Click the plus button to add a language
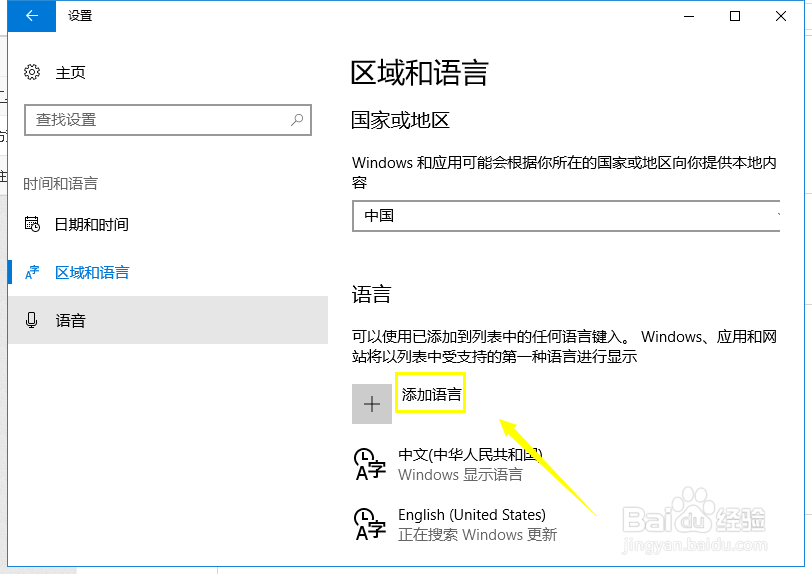 coord(372,404)
